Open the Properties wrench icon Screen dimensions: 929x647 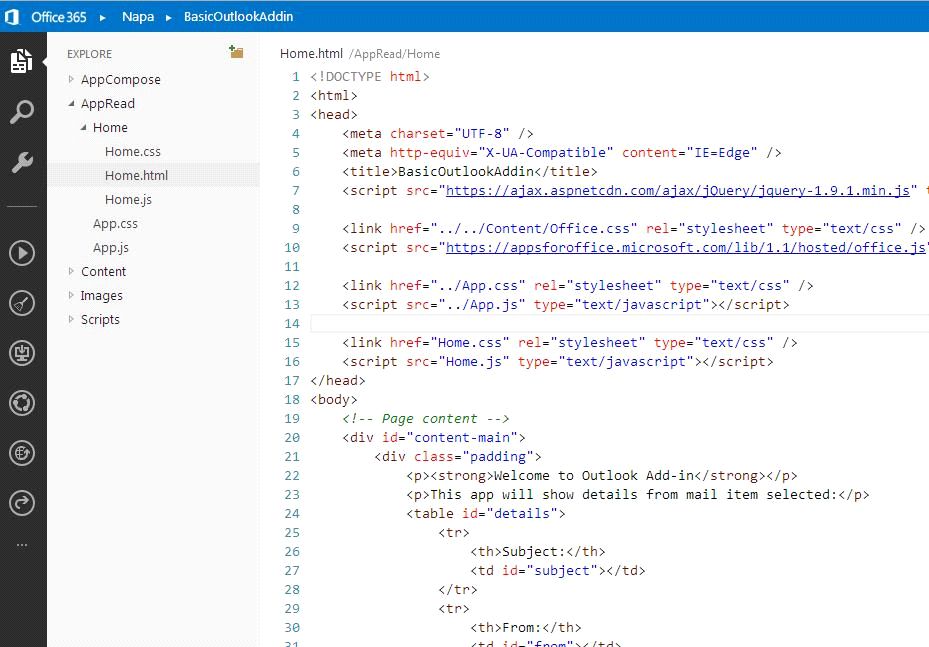click(22, 162)
